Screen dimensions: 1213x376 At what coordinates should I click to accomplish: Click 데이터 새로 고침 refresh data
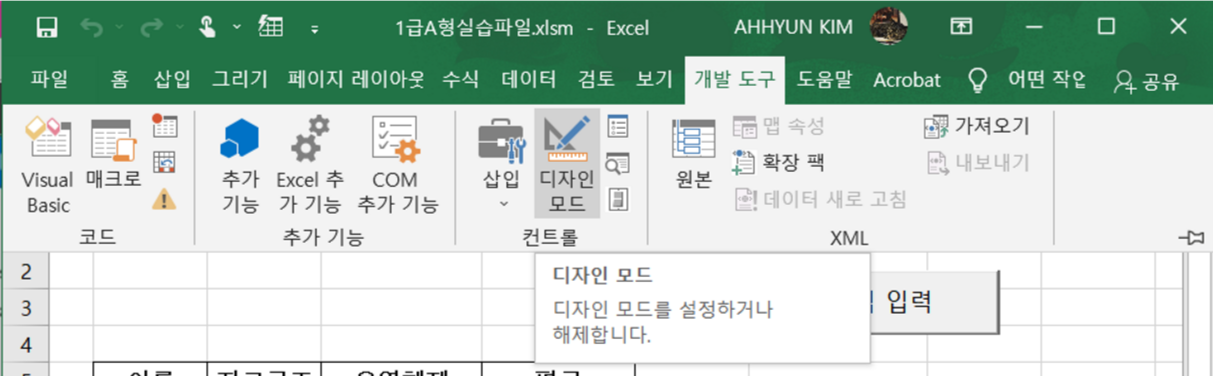click(821, 199)
